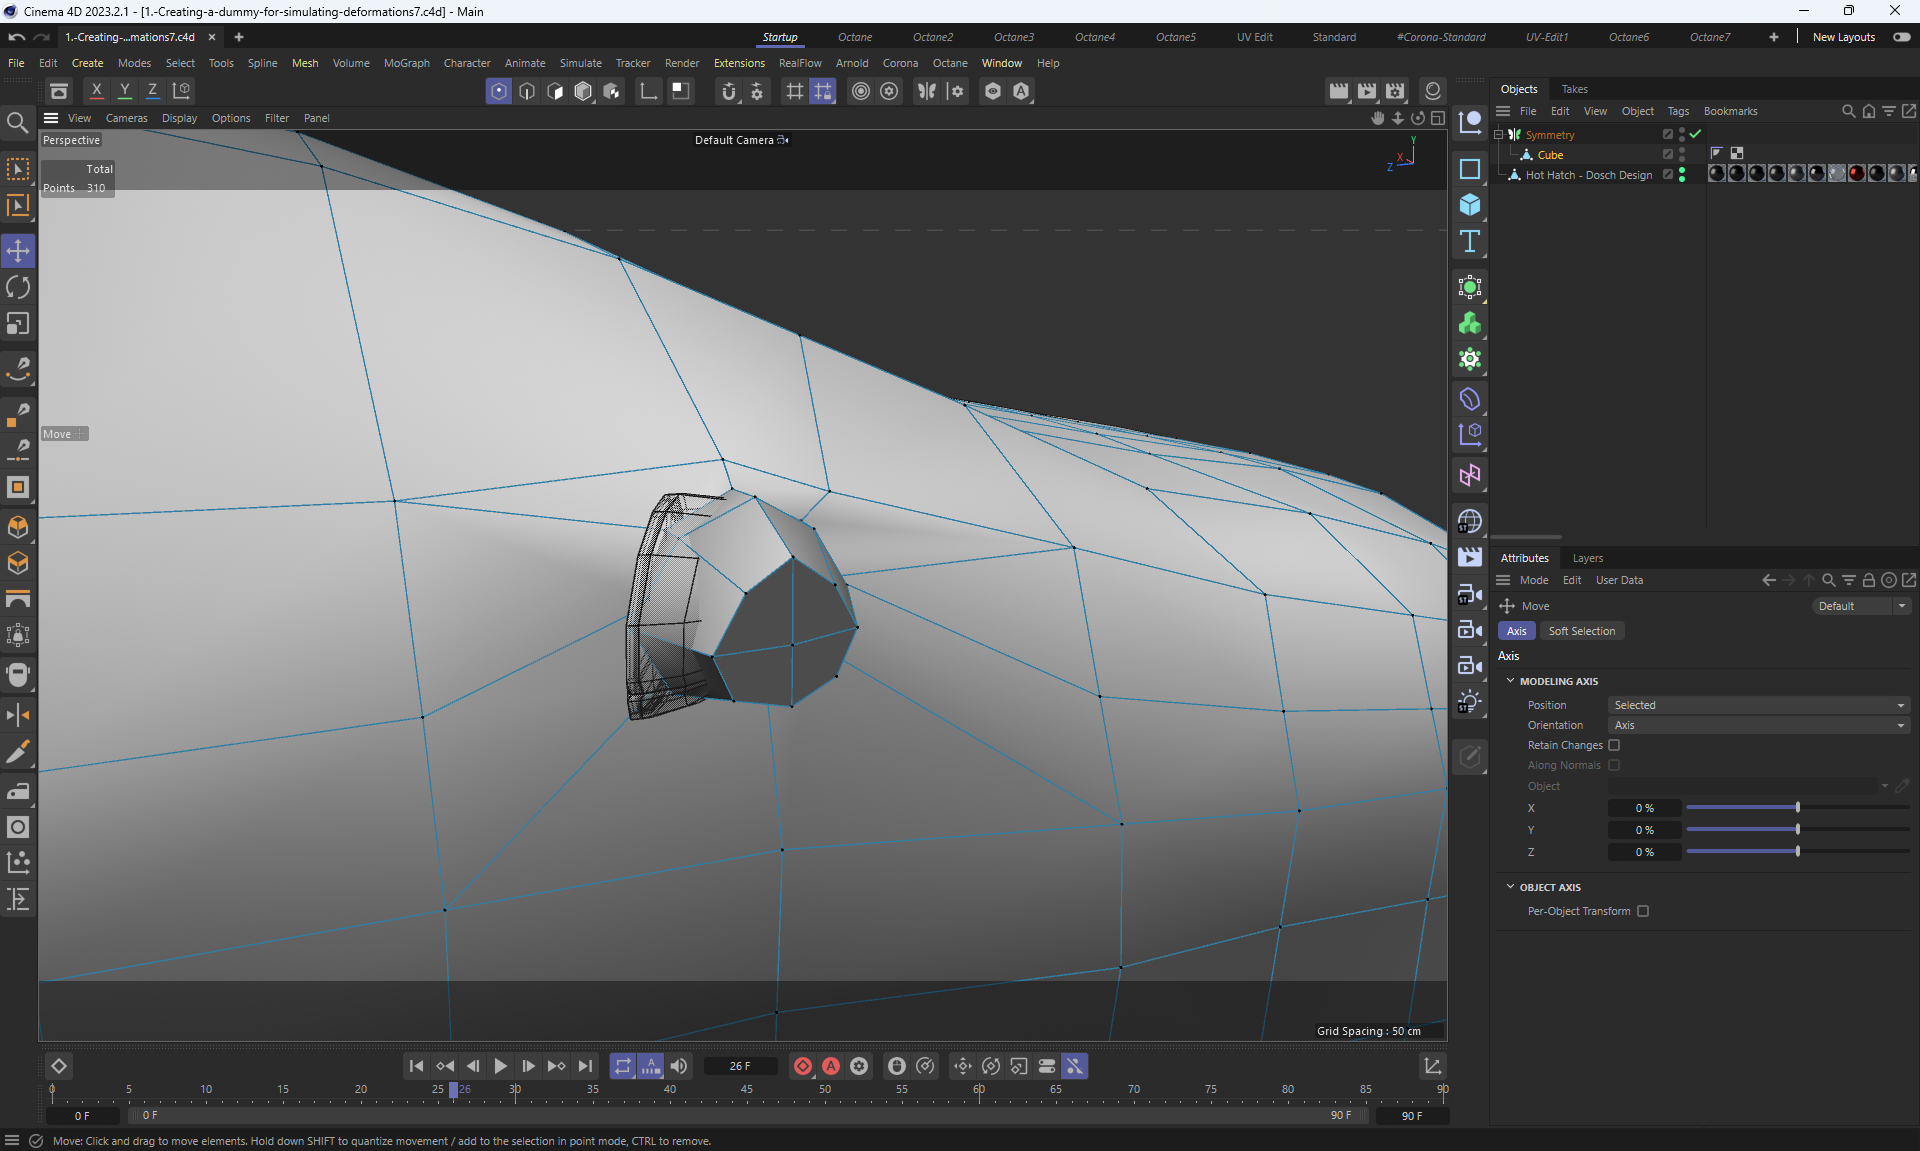The image size is (1920, 1151).
Task: Click the Cube primitive icon
Action: coord(1469,205)
